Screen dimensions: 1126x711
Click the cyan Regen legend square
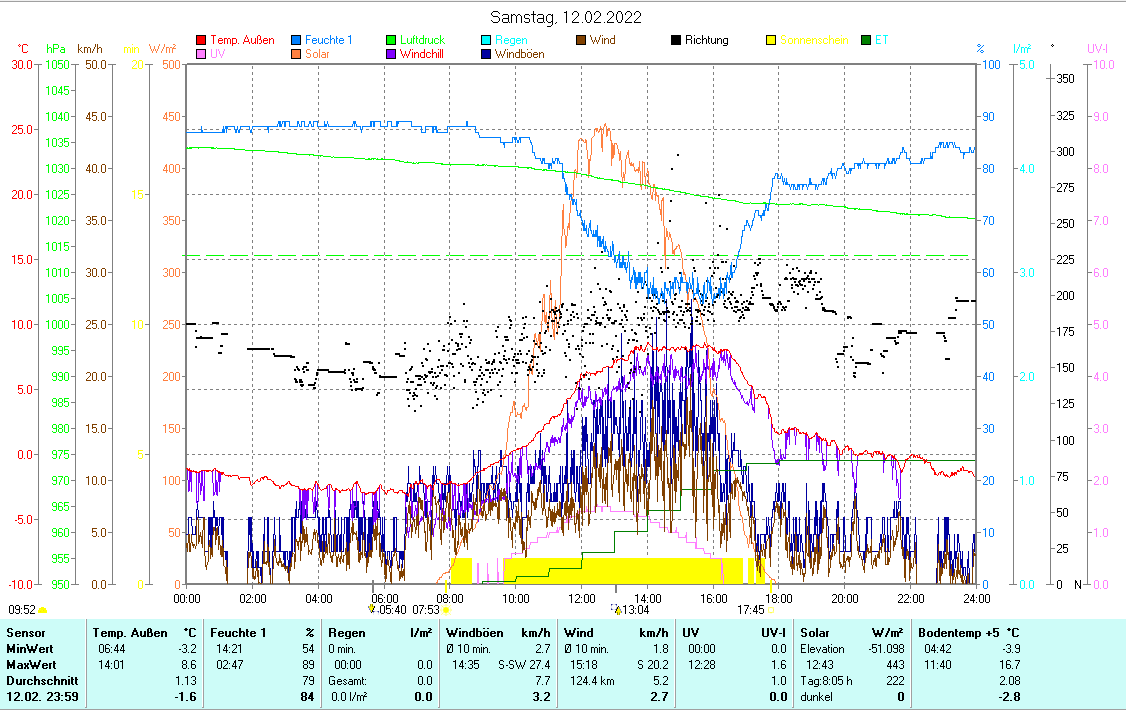[486, 41]
